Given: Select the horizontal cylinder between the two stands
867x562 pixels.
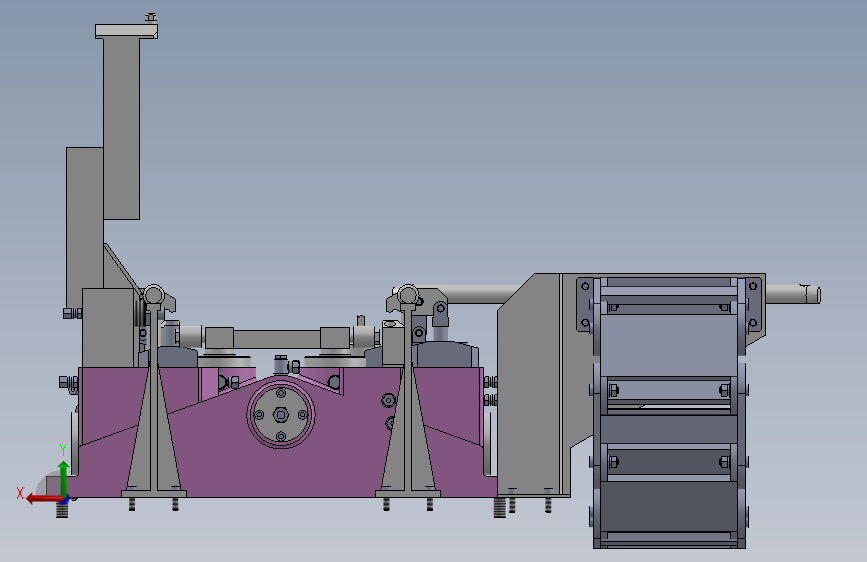Looking at the screenshot, I should click(x=276, y=337).
